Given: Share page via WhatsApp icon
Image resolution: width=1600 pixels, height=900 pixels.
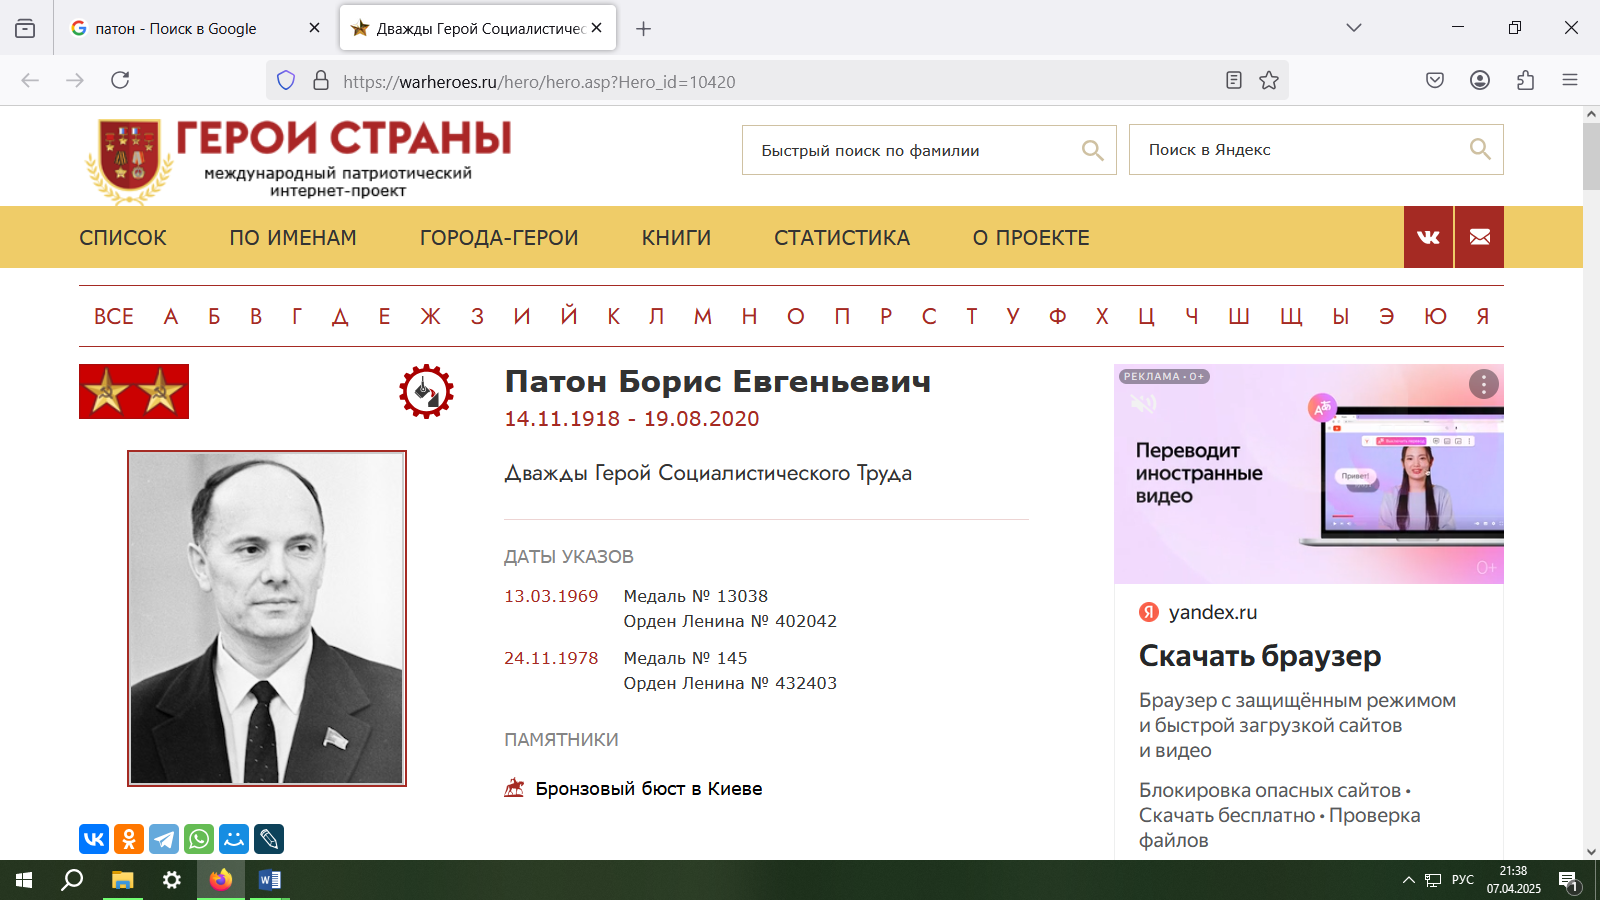Looking at the screenshot, I should pyautogui.click(x=199, y=839).
